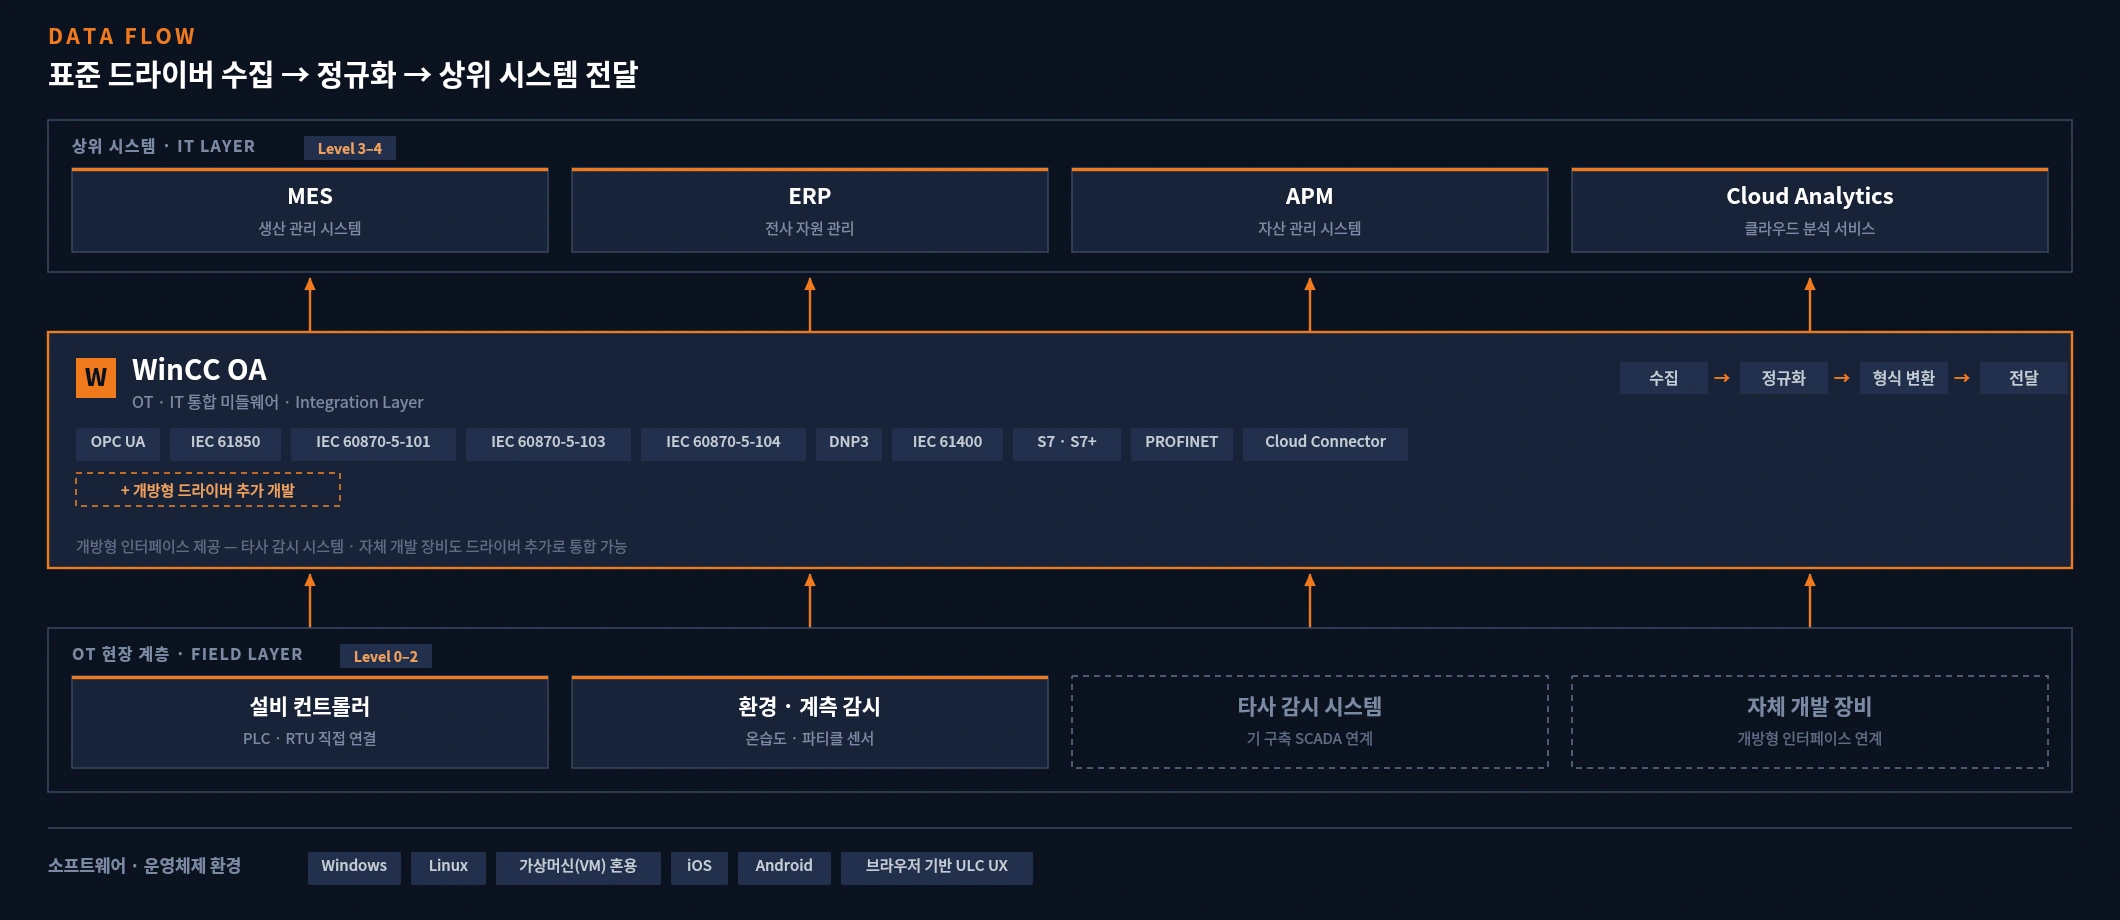Choose the IEC 60870-5-104 driver
Image resolution: width=2120 pixels, height=920 pixels.
coord(723,442)
